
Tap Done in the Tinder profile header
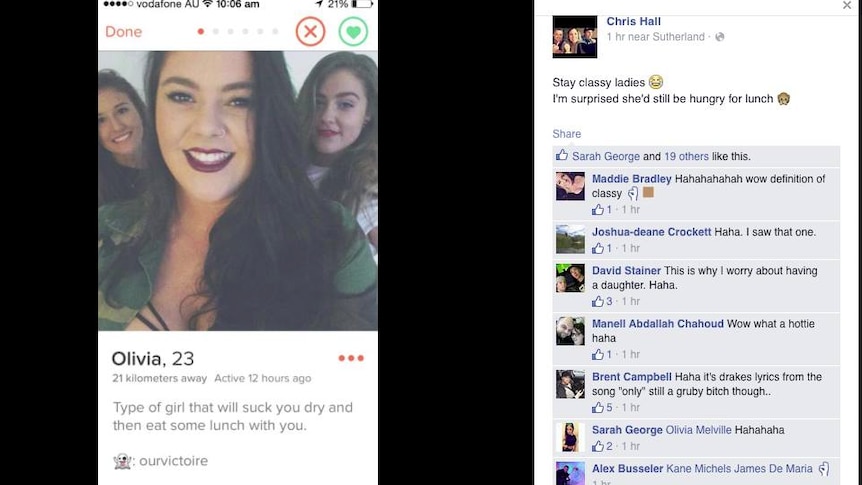click(x=124, y=32)
